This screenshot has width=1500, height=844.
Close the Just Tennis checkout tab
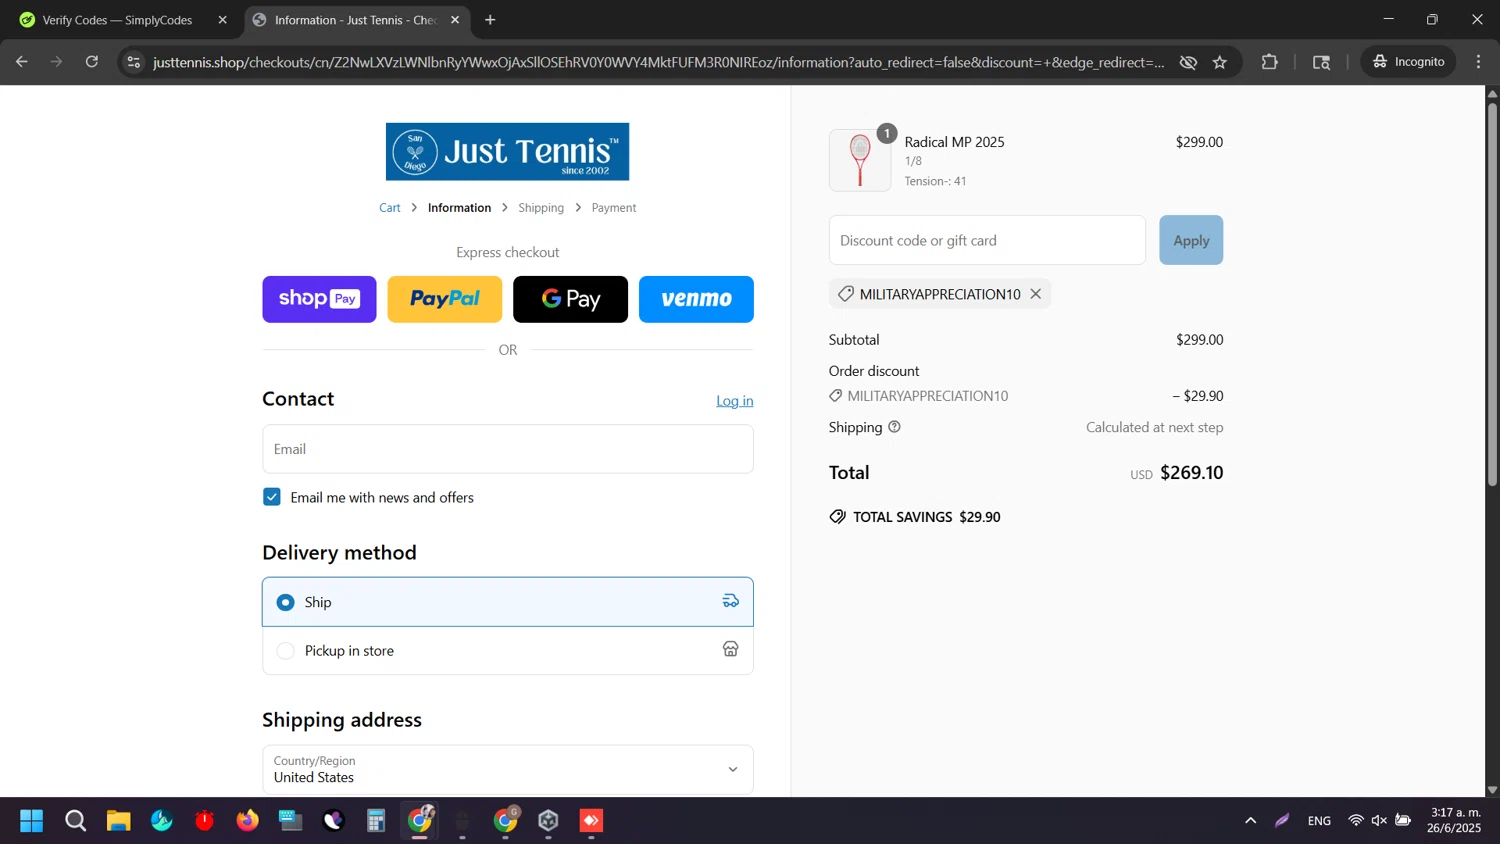455,20
